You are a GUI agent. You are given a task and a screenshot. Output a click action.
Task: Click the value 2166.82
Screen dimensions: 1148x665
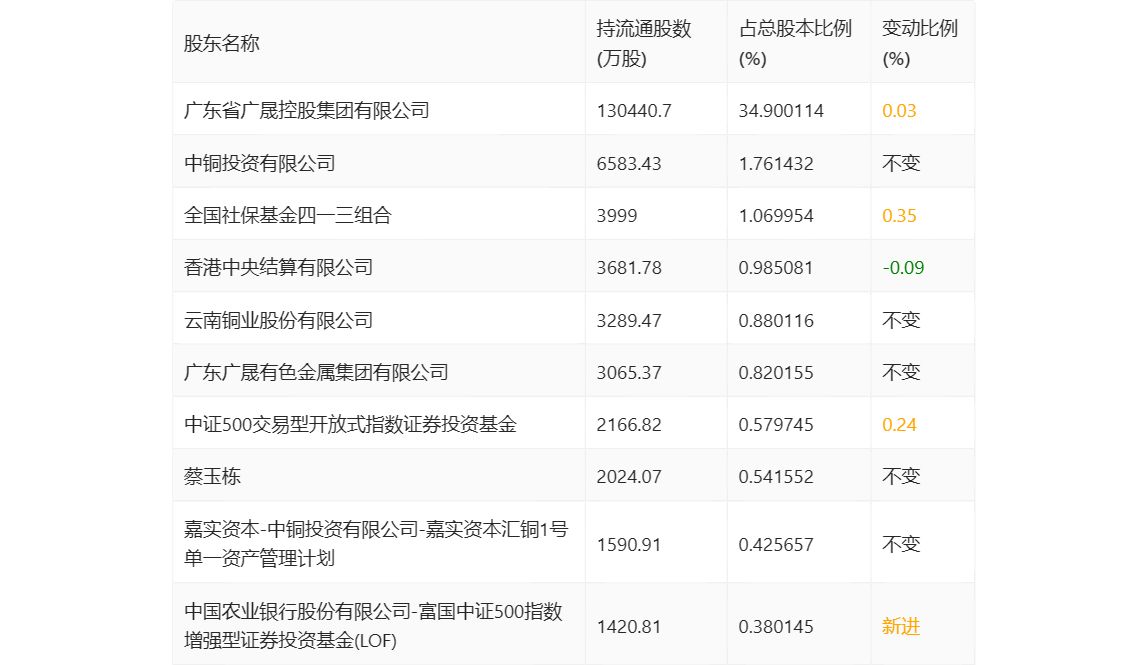[629, 424]
